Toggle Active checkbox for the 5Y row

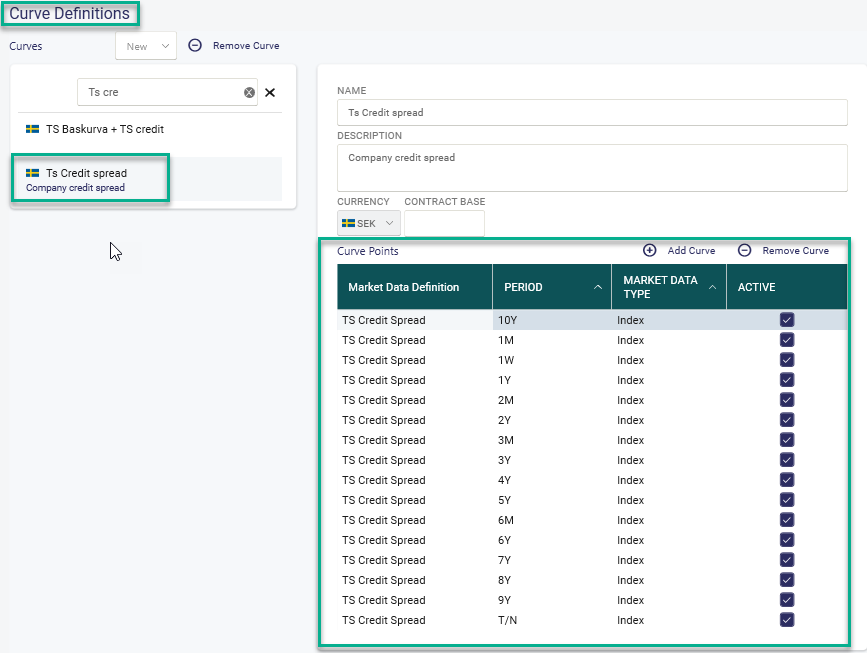coord(787,500)
